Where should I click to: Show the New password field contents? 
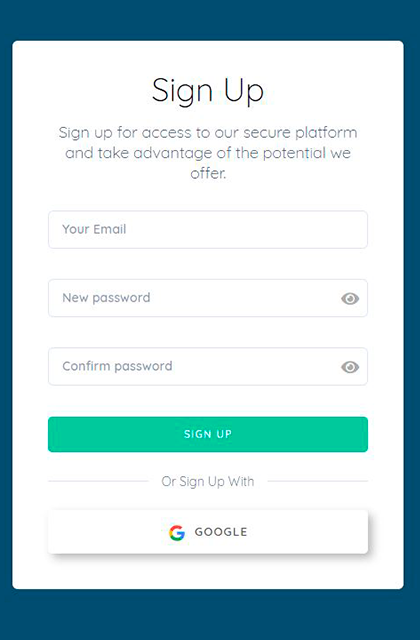[350, 298]
